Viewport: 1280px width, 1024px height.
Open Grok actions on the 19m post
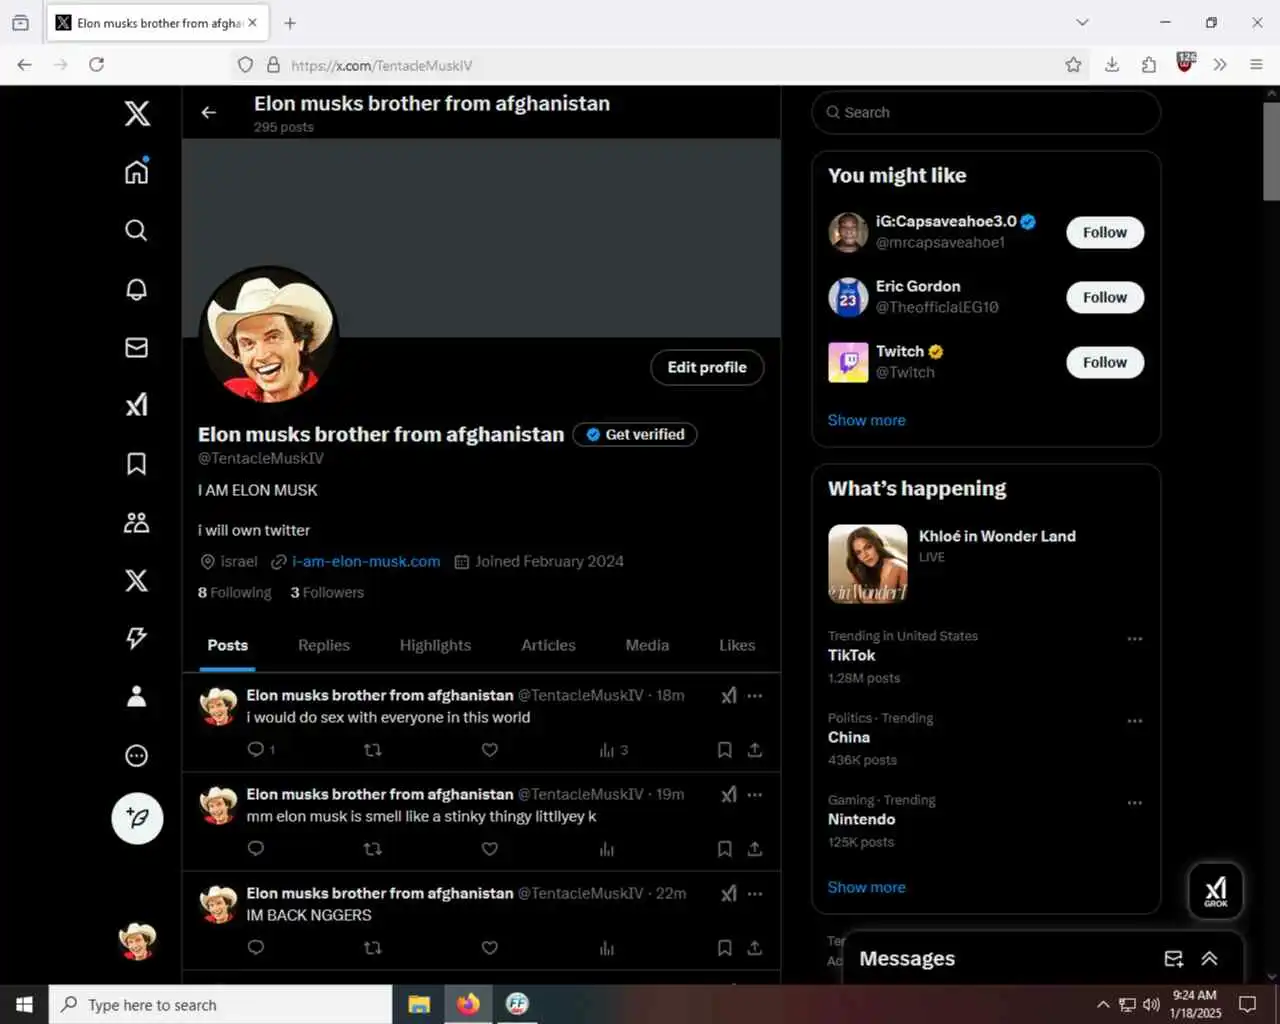click(x=729, y=794)
